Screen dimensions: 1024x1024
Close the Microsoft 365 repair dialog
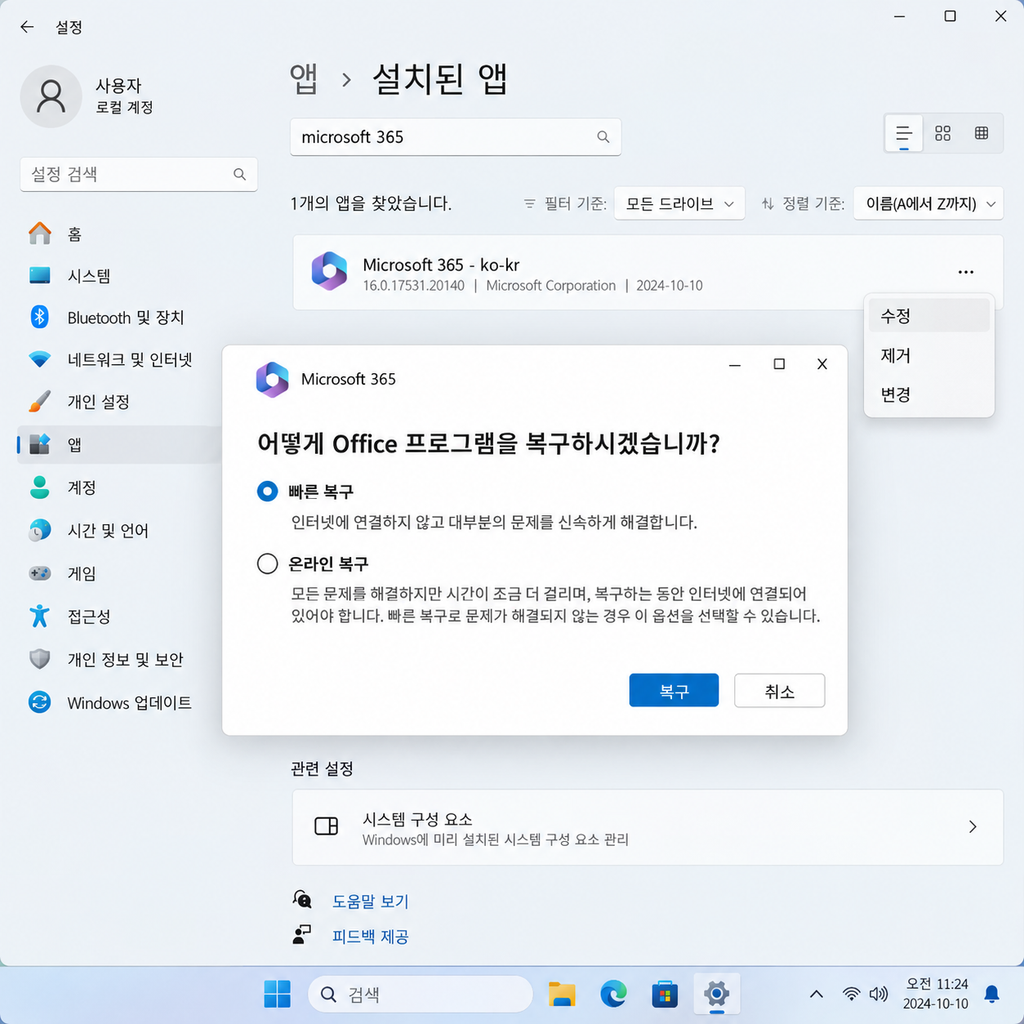pos(822,364)
